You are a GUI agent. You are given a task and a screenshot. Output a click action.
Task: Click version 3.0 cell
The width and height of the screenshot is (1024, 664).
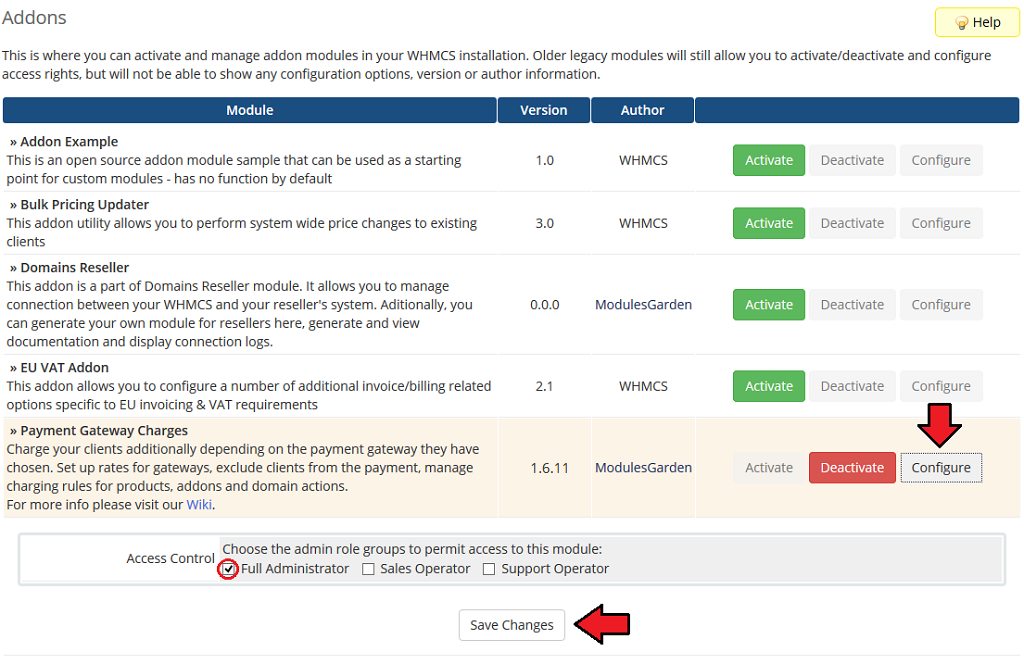pos(544,223)
